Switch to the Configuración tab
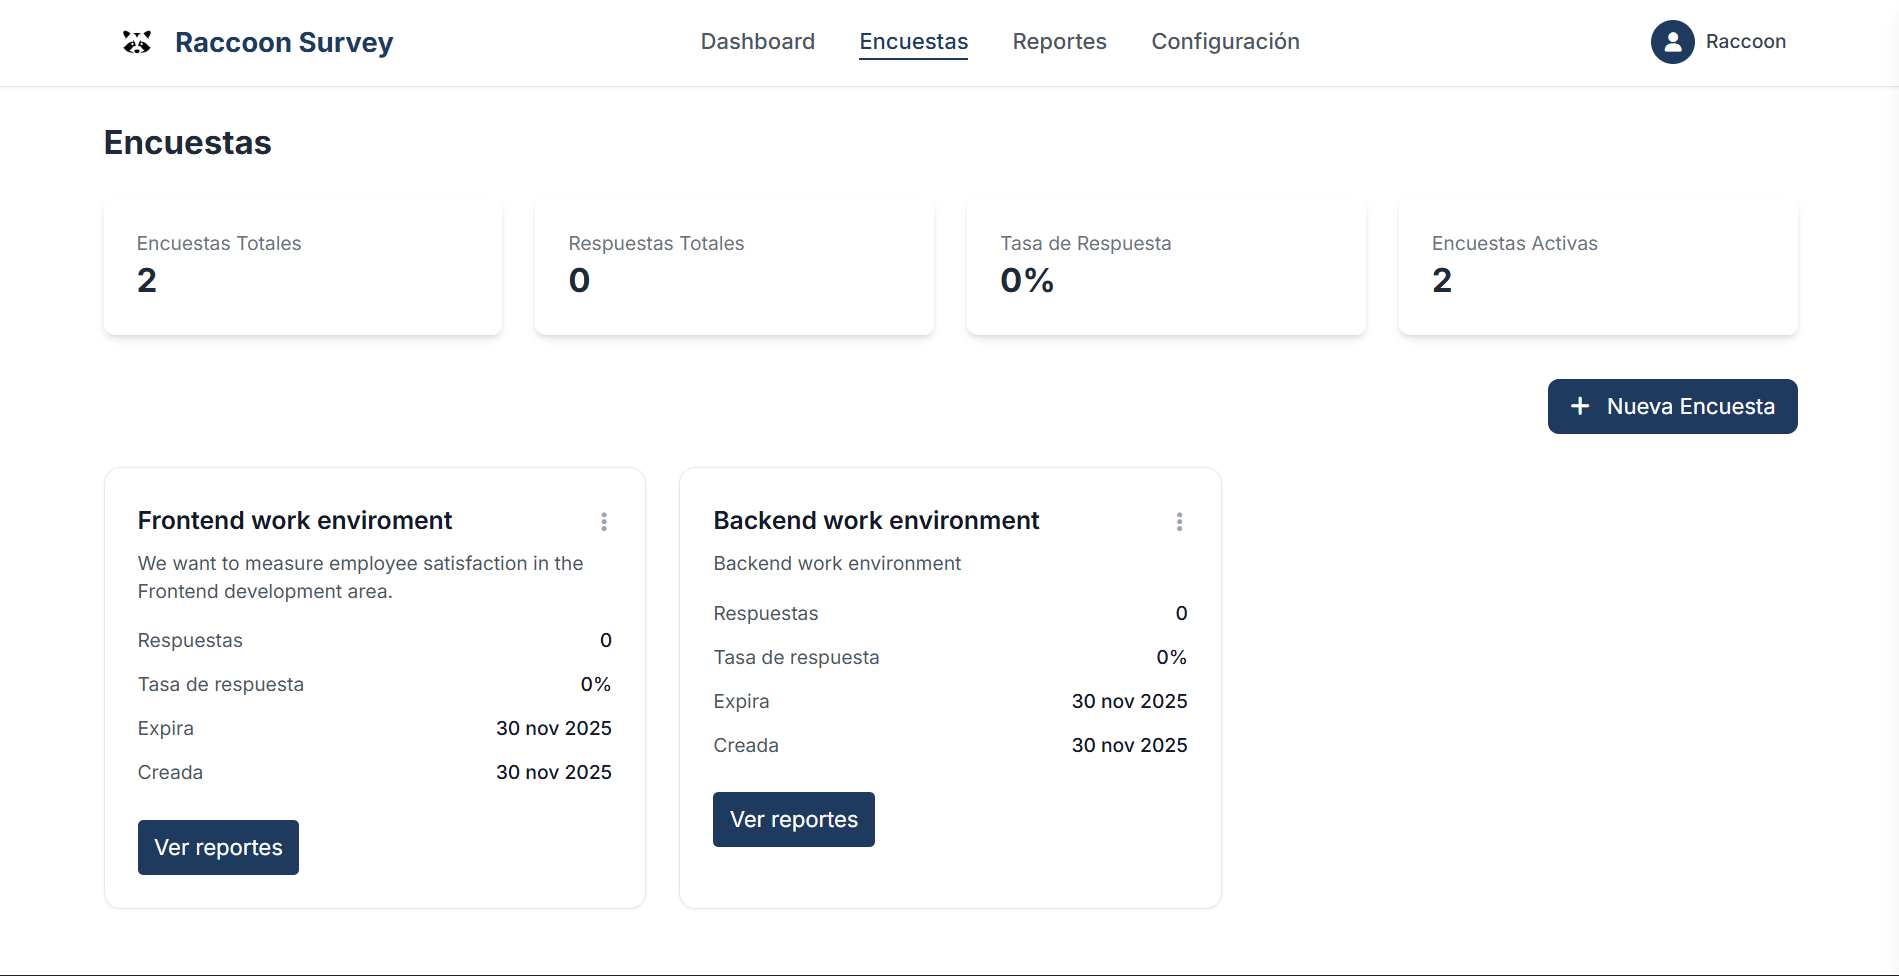Viewport: 1899px width, 976px height. 1225,42
